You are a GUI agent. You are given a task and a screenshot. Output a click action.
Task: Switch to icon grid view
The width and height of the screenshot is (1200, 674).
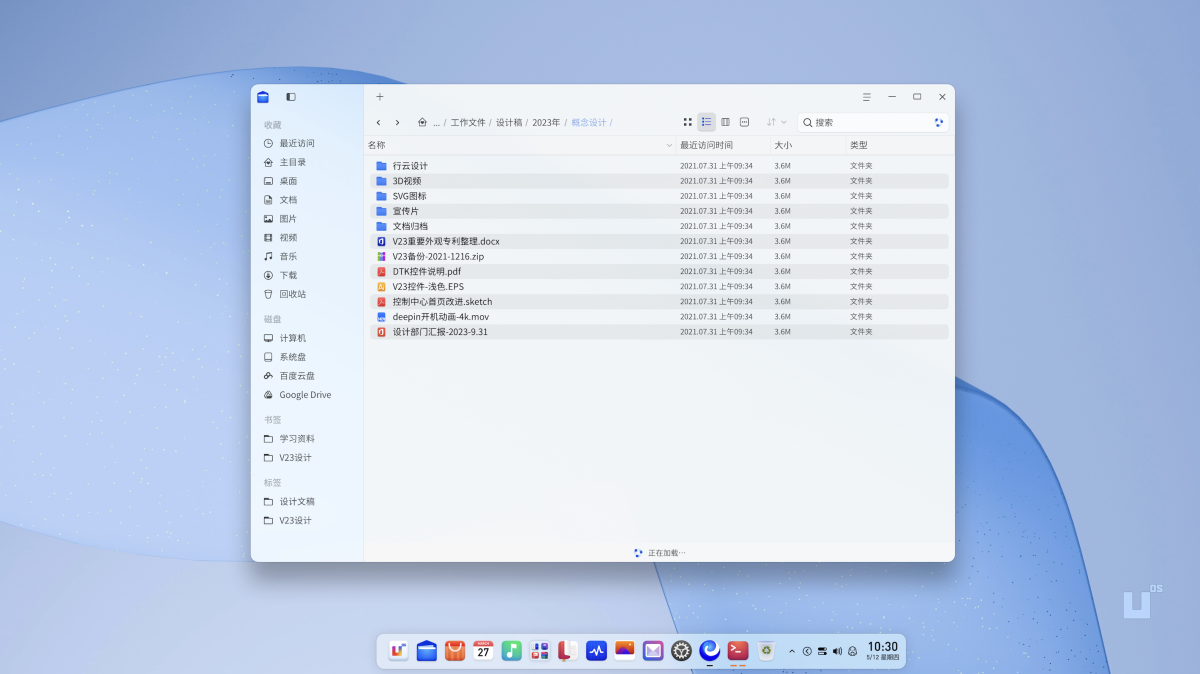click(x=688, y=122)
